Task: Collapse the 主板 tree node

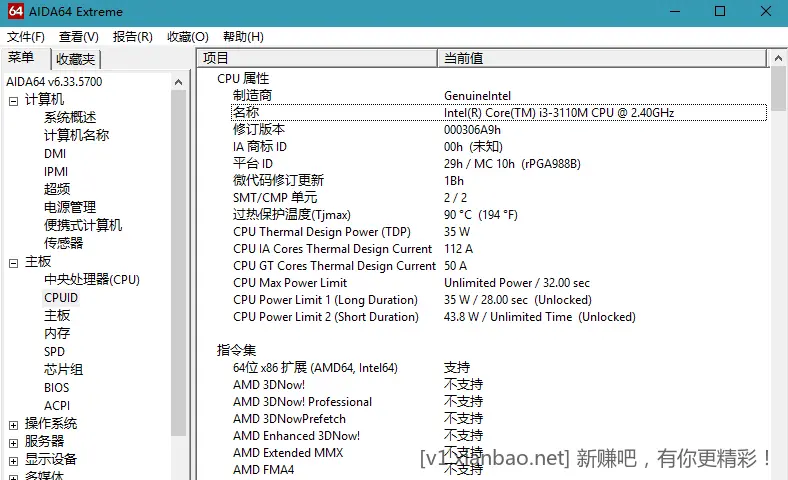Action: coord(14,263)
